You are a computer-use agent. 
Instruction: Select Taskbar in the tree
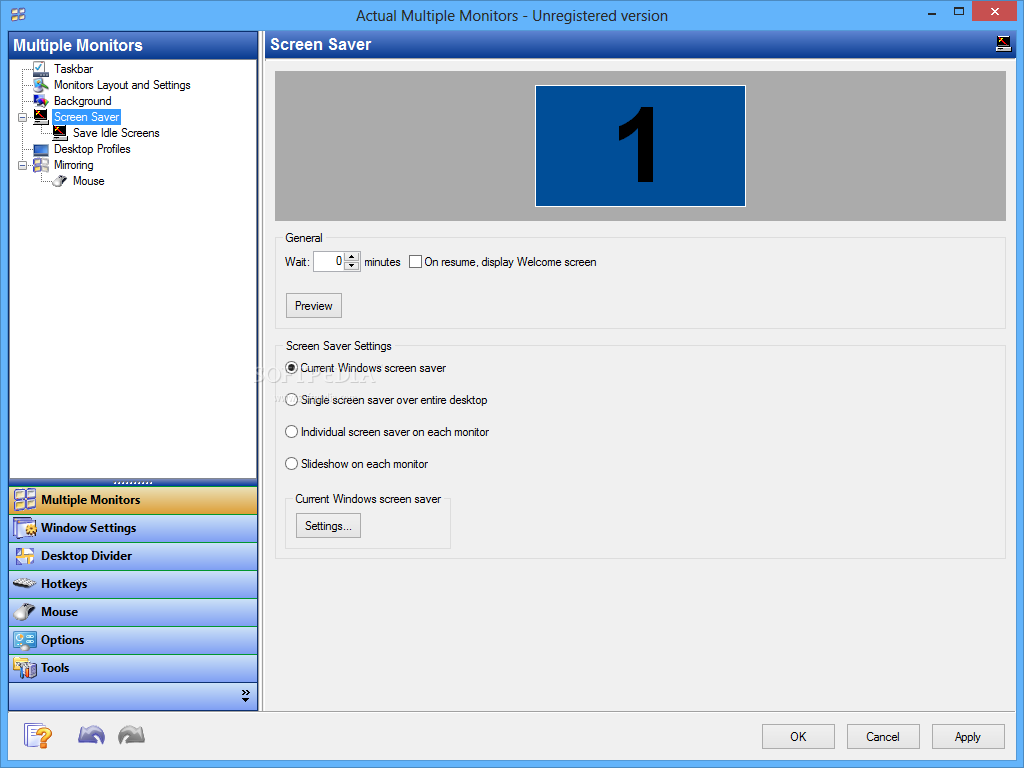click(73, 69)
